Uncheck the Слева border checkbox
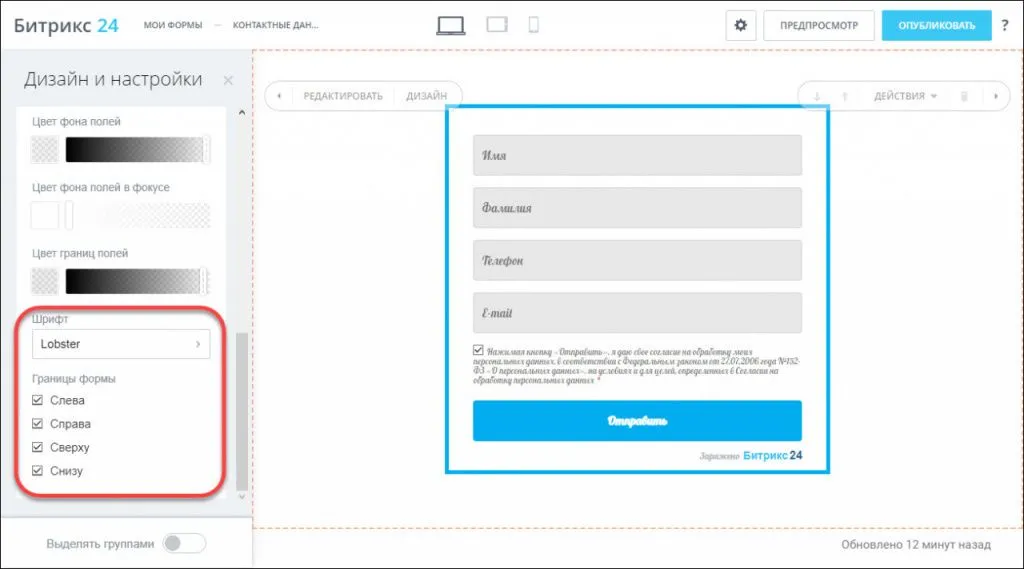 39,400
